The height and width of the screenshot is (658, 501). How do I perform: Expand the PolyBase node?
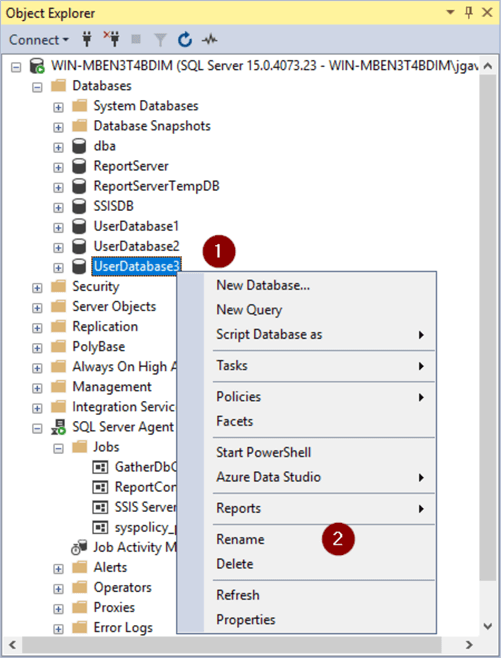pos(37,348)
